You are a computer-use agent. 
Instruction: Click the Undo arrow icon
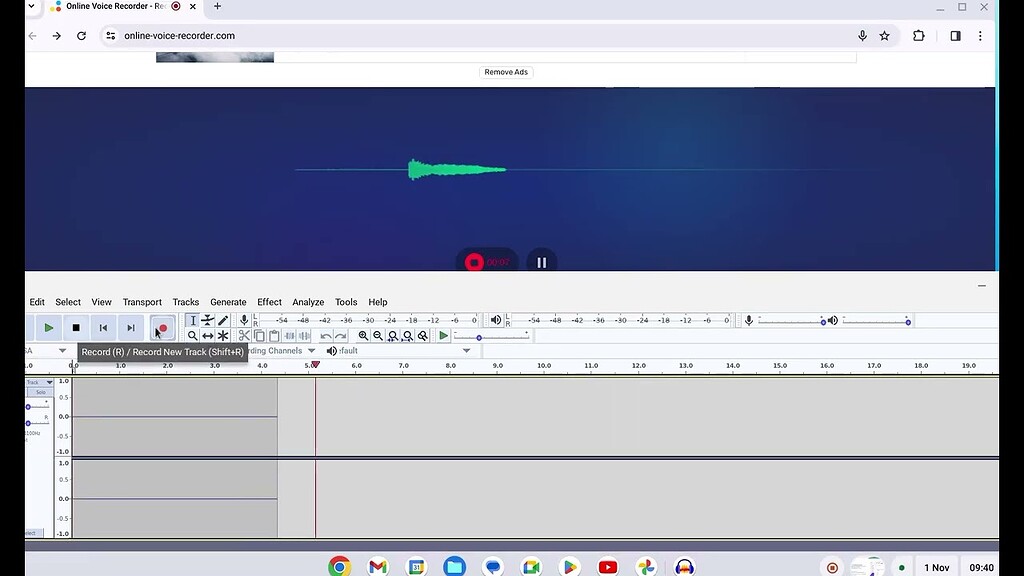[x=326, y=335]
